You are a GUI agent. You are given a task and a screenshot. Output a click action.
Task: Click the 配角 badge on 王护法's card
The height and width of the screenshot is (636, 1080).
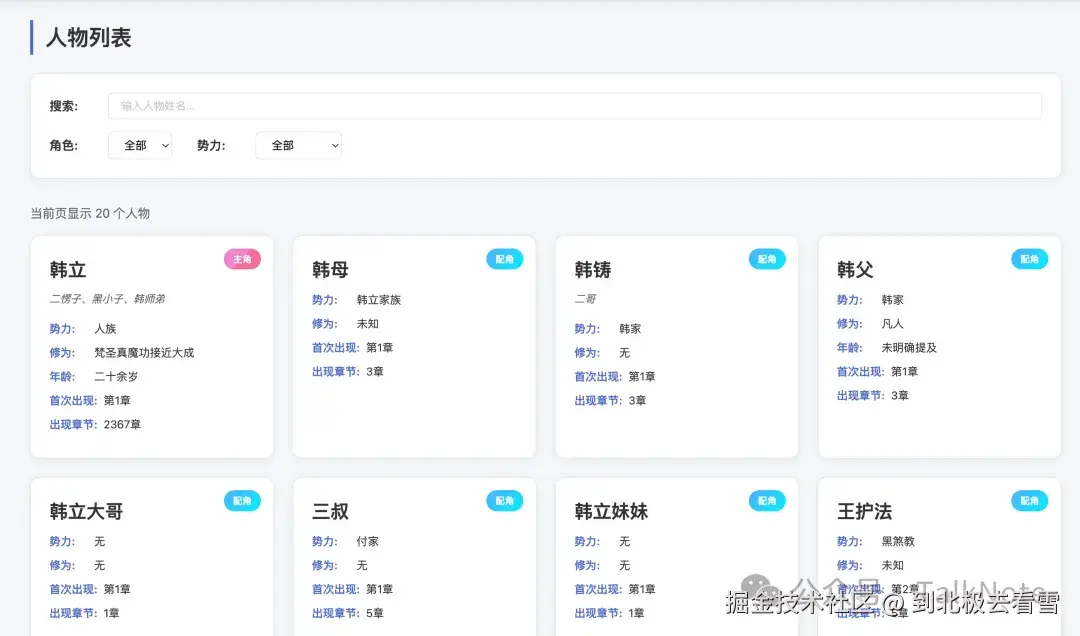1029,500
